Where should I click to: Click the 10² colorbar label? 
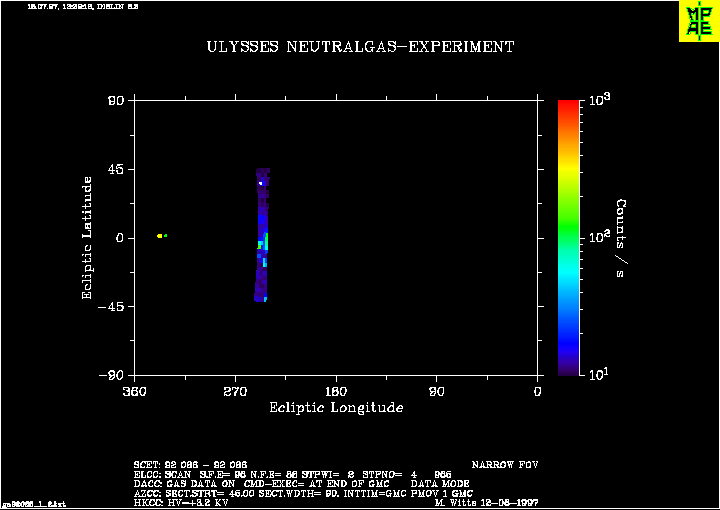[600, 237]
